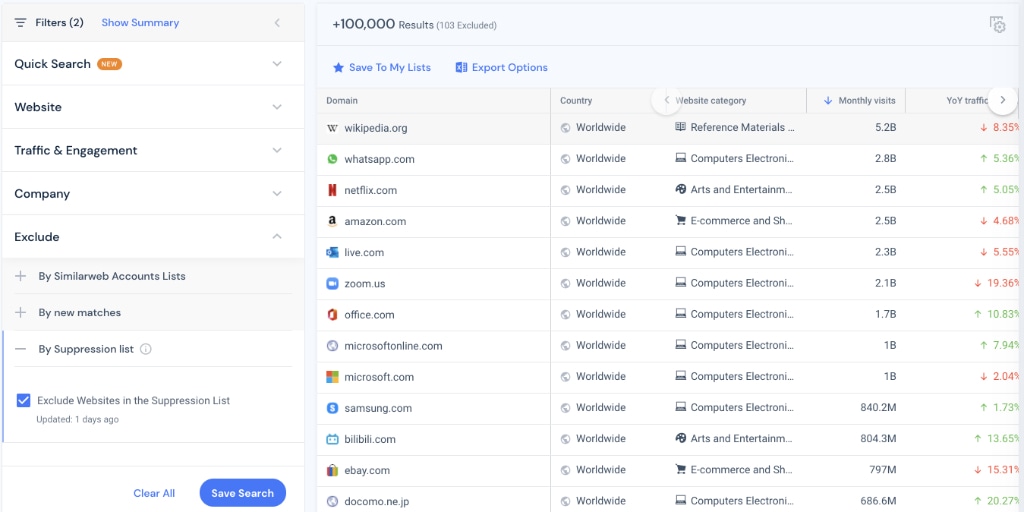1024x512 pixels.
Task: Click Clear All filters link
Action: coord(154,493)
